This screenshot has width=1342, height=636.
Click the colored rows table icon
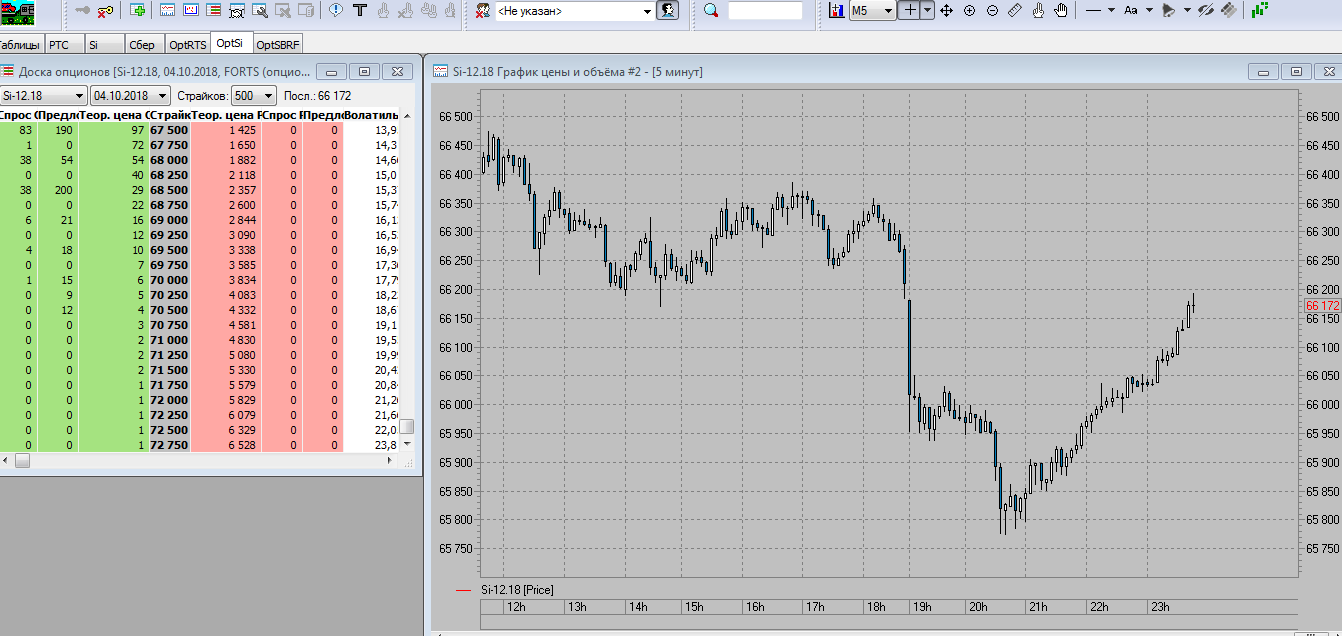click(213, 10)
